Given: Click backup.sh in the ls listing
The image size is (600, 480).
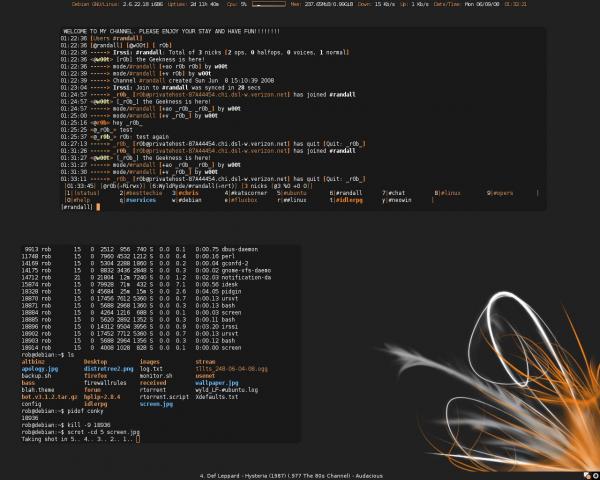Looking at the screenshot, I should tap(36, 376).
